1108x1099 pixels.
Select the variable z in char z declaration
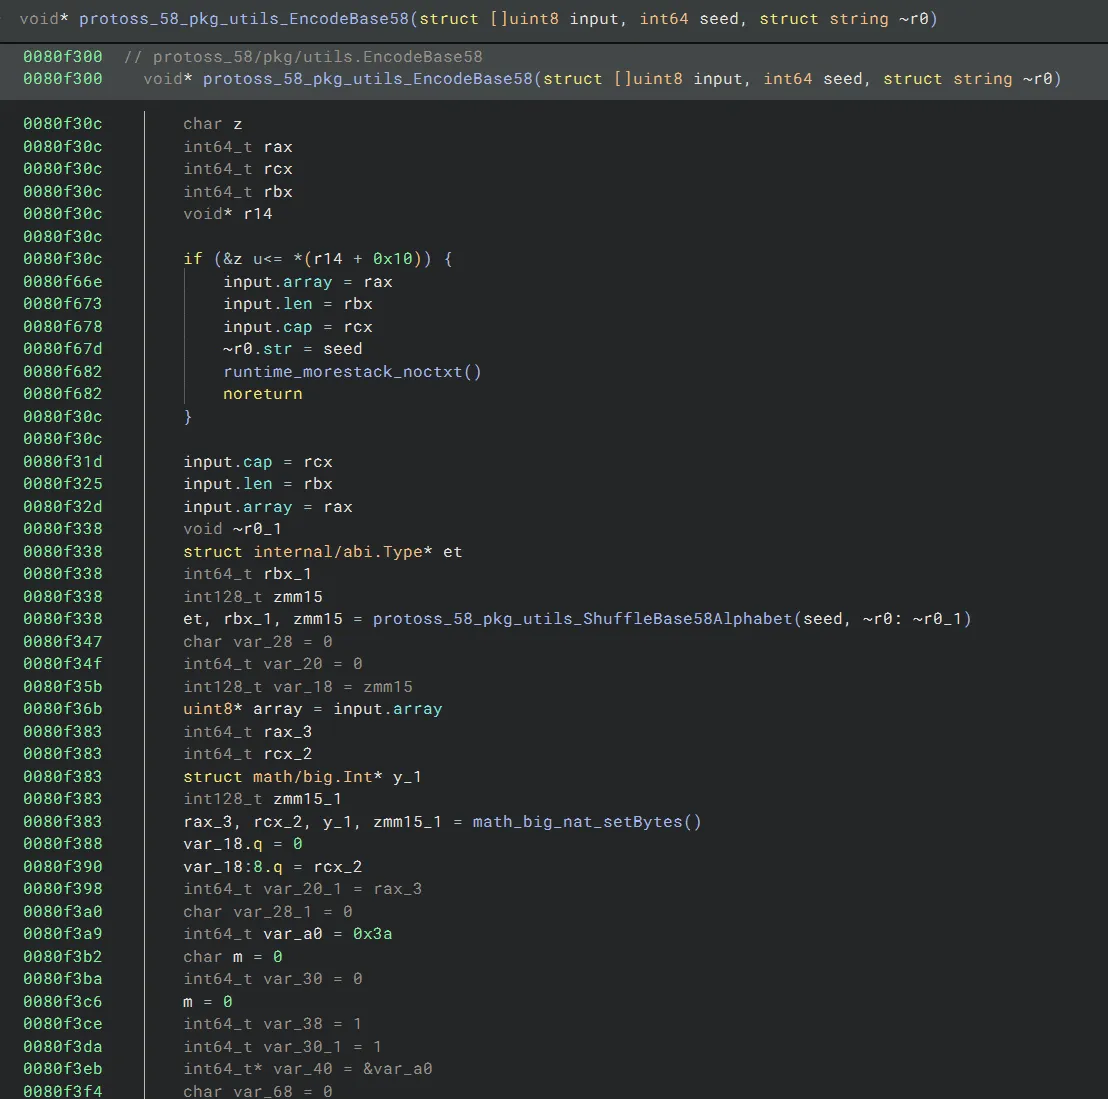(x=238, y=124)
